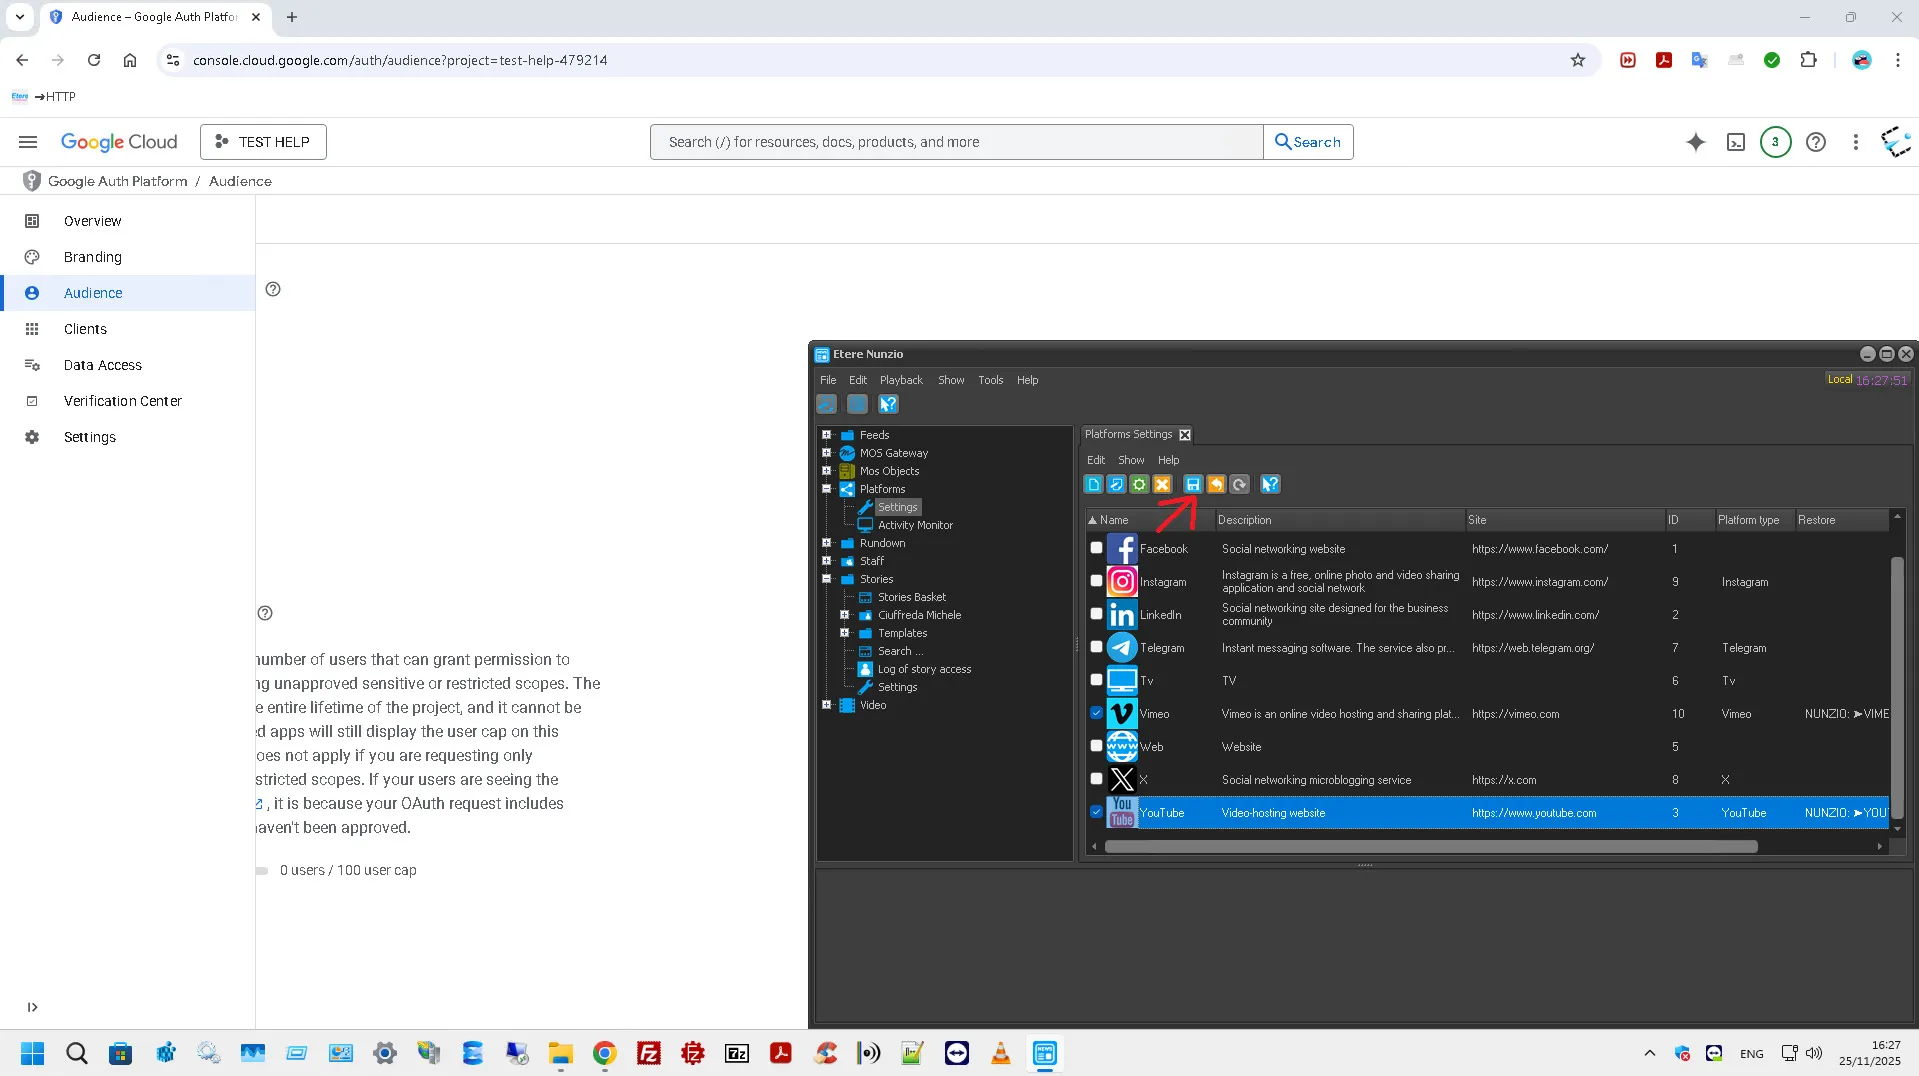Tick the Telegram platform checkbox
This screenshot has height=1076, width=1919.
(1096, 647)
